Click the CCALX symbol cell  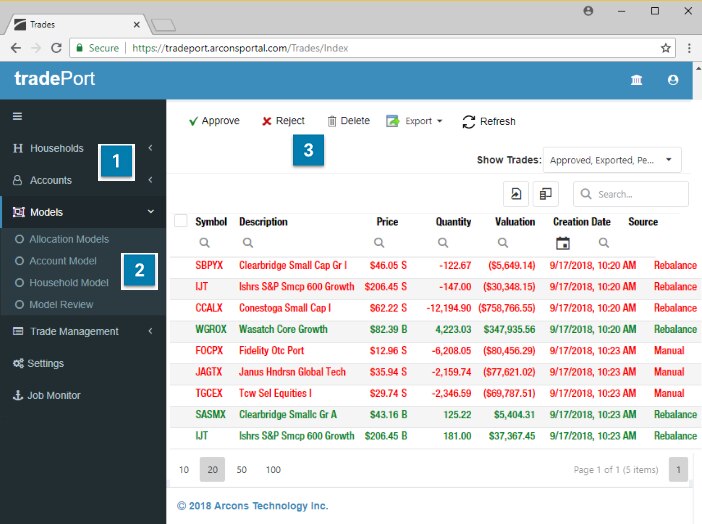(x=209, y=308)
